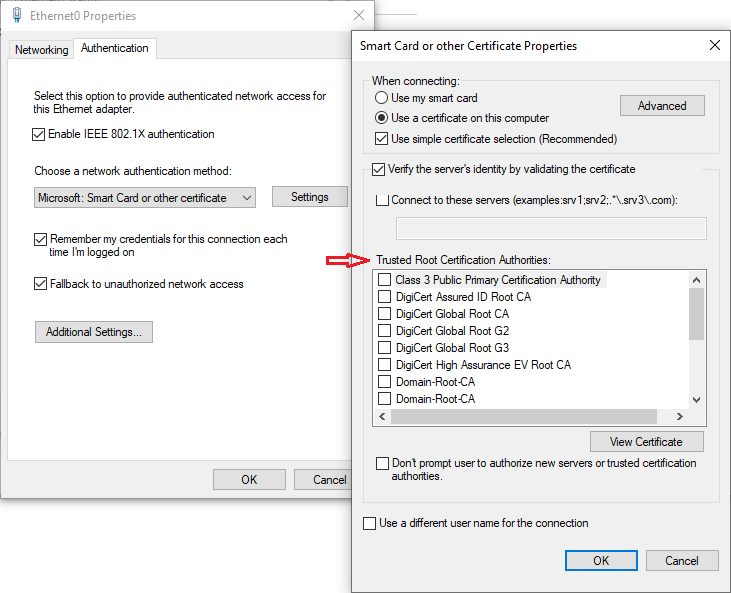Select the Use my smart card option
731x593 pixels.
point(381,98)
